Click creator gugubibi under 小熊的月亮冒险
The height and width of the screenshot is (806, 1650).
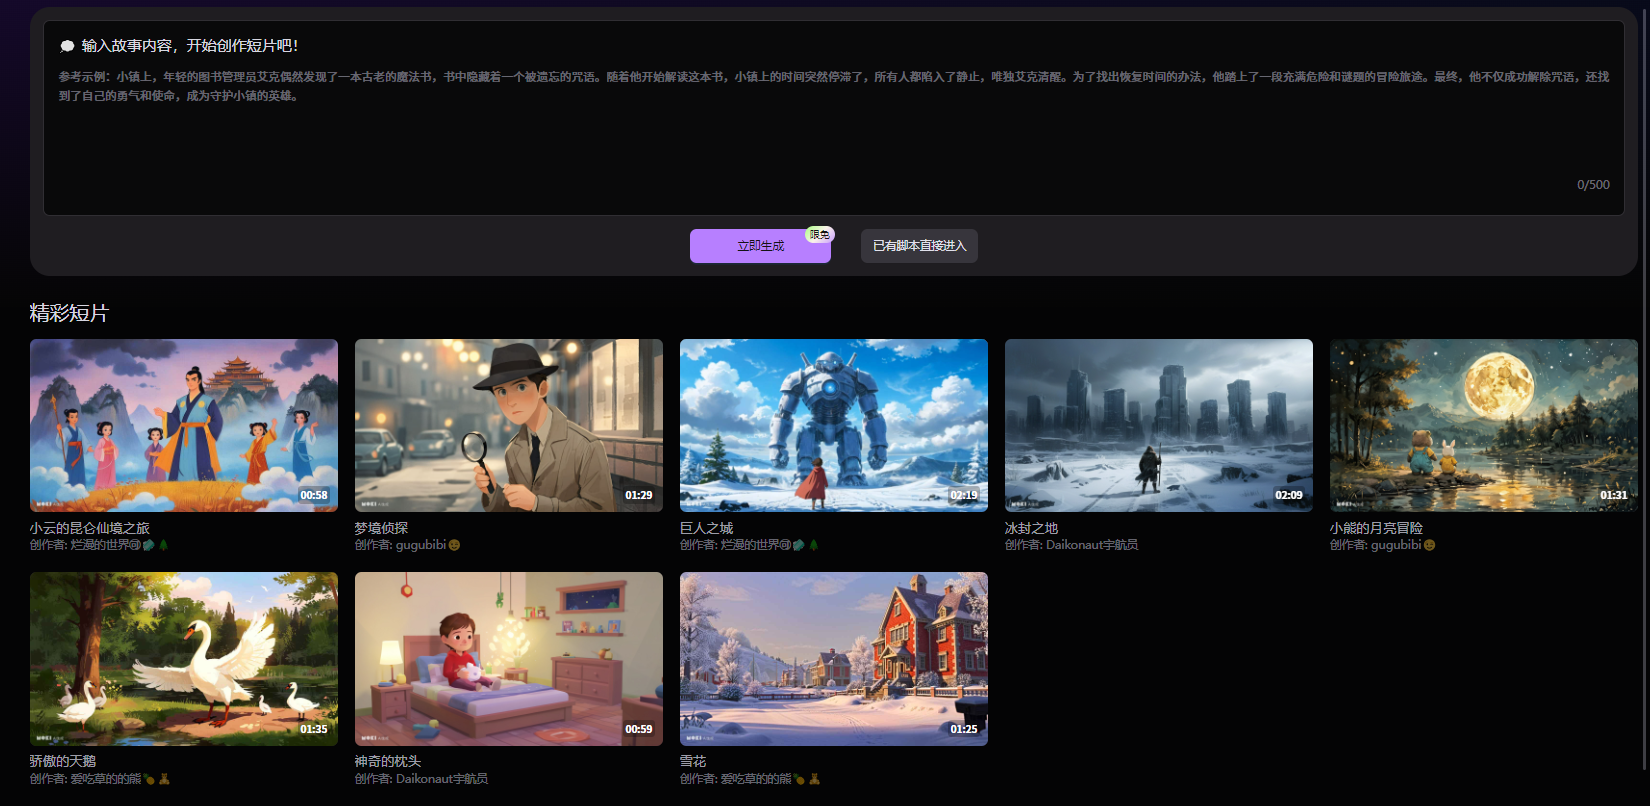(x=1395, y=545)
